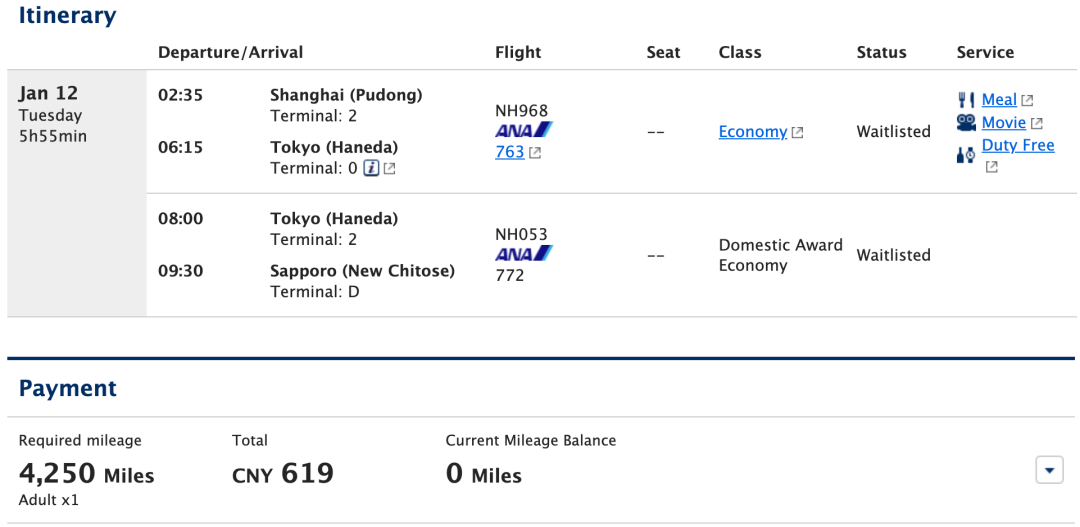Open the Meal service link

coord(999,100)
